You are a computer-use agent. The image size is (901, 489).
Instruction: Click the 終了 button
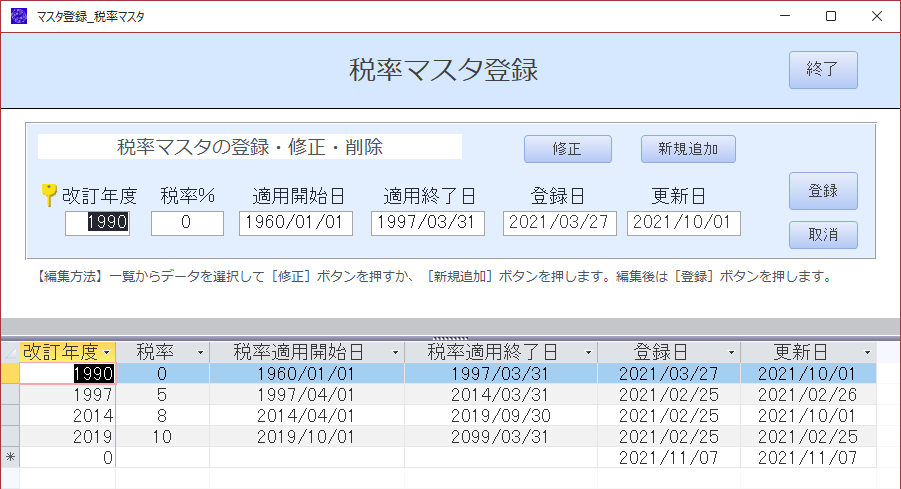pyautogui.click(x=823, y=70)
